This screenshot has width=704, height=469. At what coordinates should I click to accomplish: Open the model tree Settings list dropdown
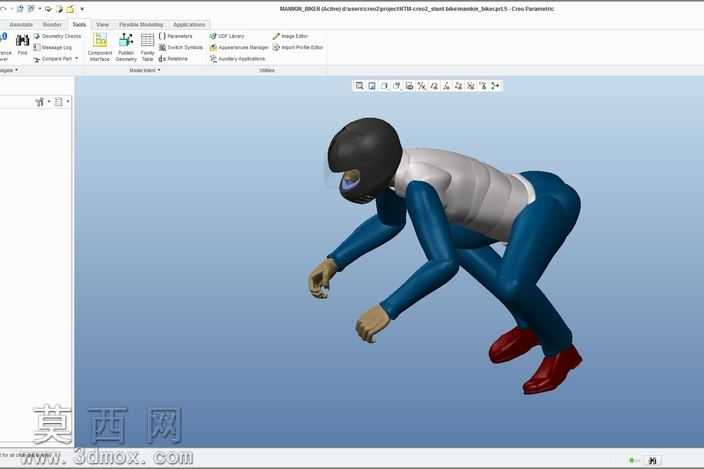(61, 102)
